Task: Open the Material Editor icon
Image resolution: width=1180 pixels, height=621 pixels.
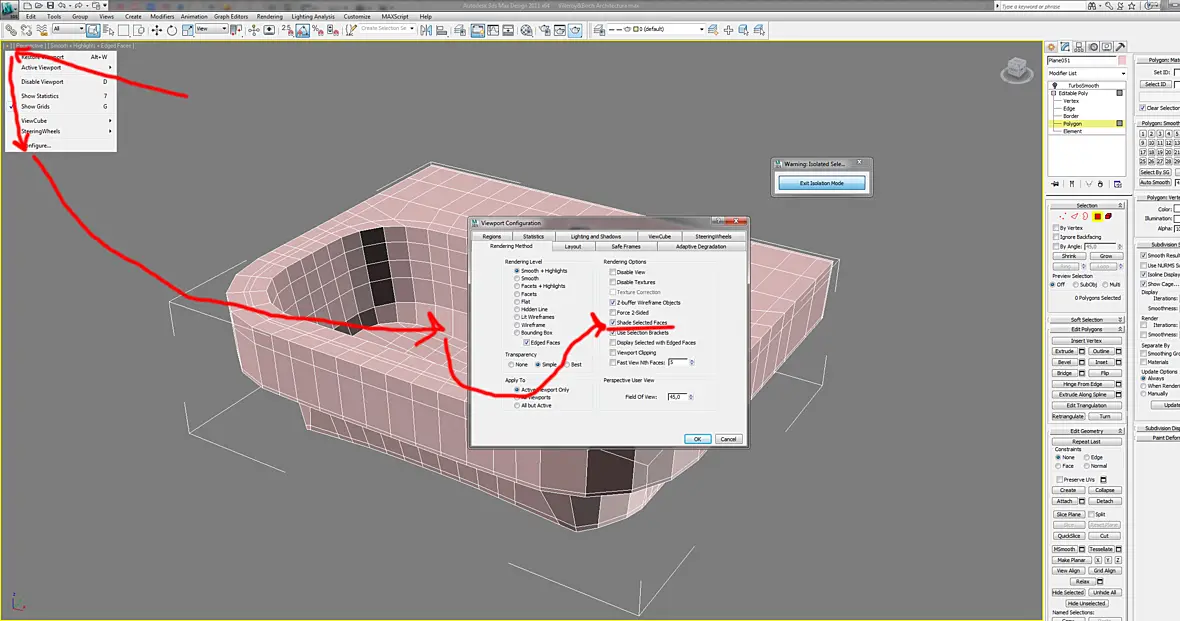Action: pyautogui.click(x=526, y=30)
